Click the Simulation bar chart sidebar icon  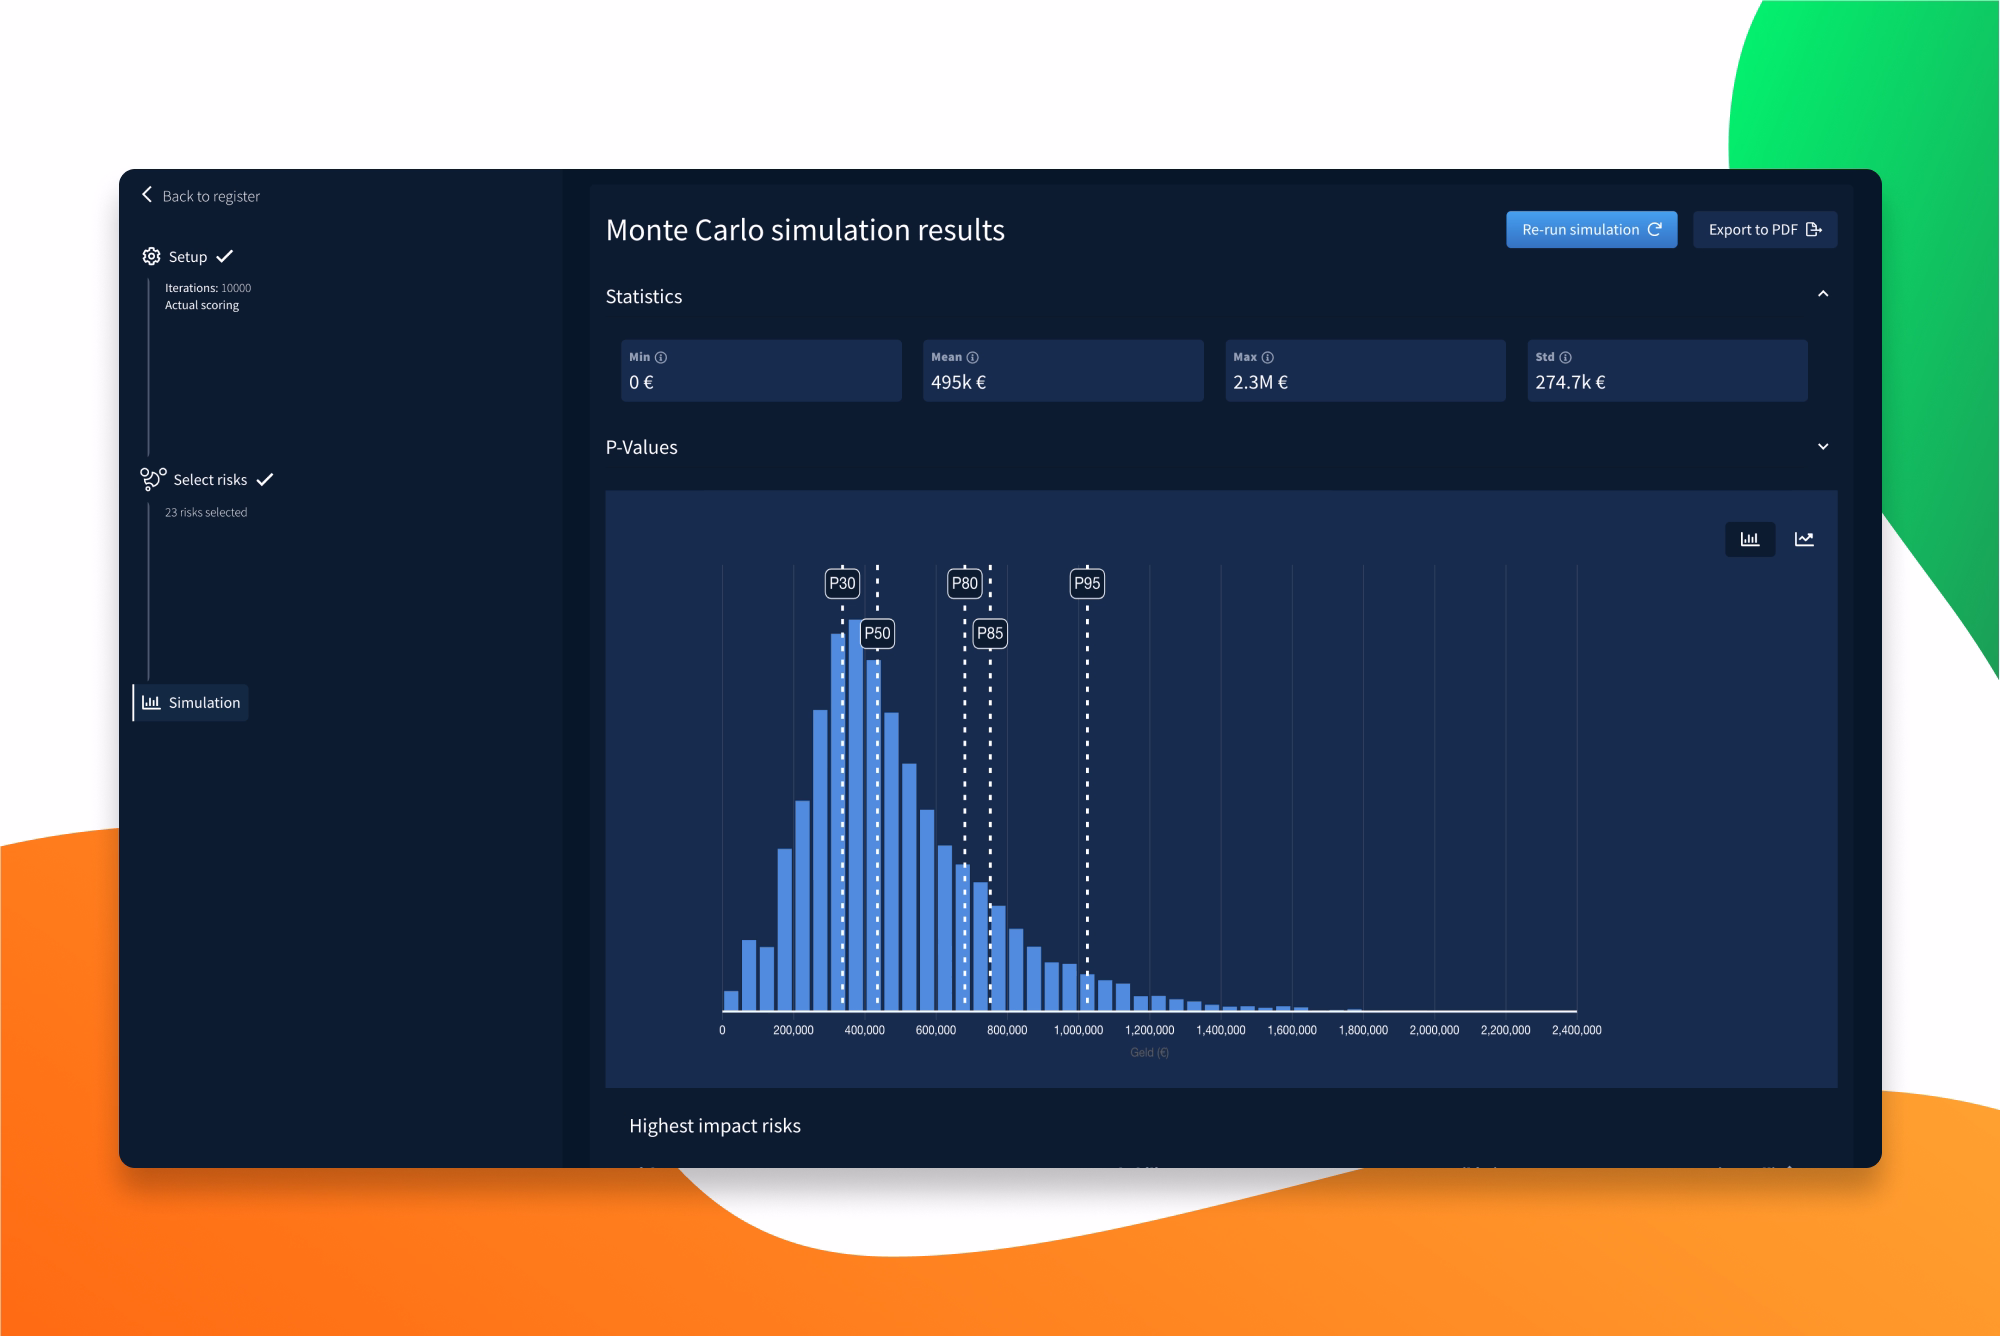(x=151, y=703)
